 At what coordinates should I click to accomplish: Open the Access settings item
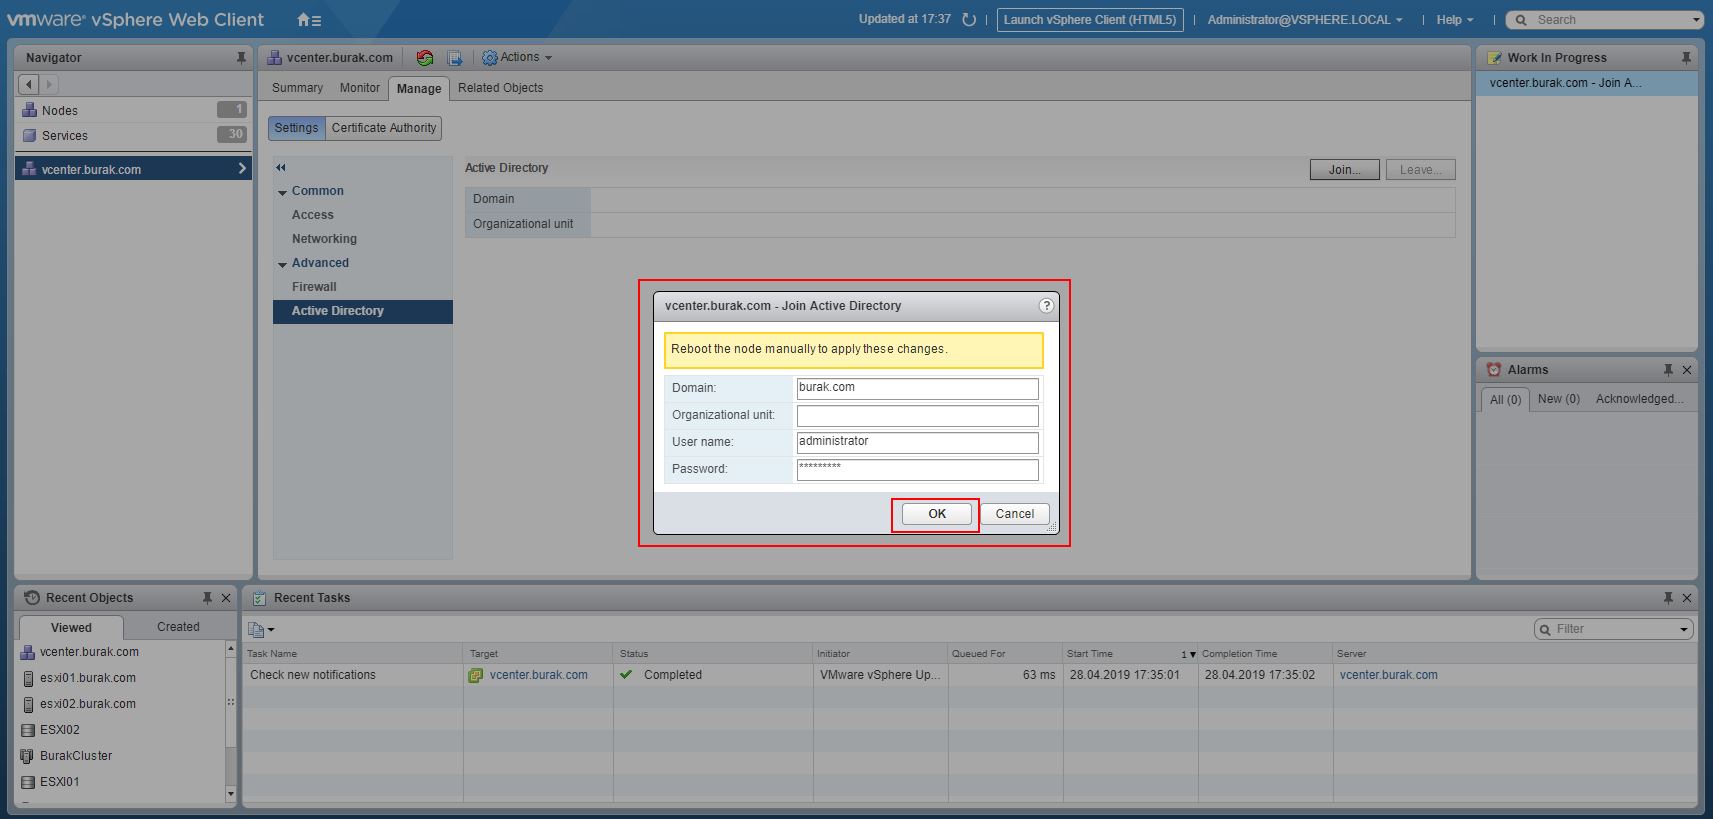[x=313, y=215]
